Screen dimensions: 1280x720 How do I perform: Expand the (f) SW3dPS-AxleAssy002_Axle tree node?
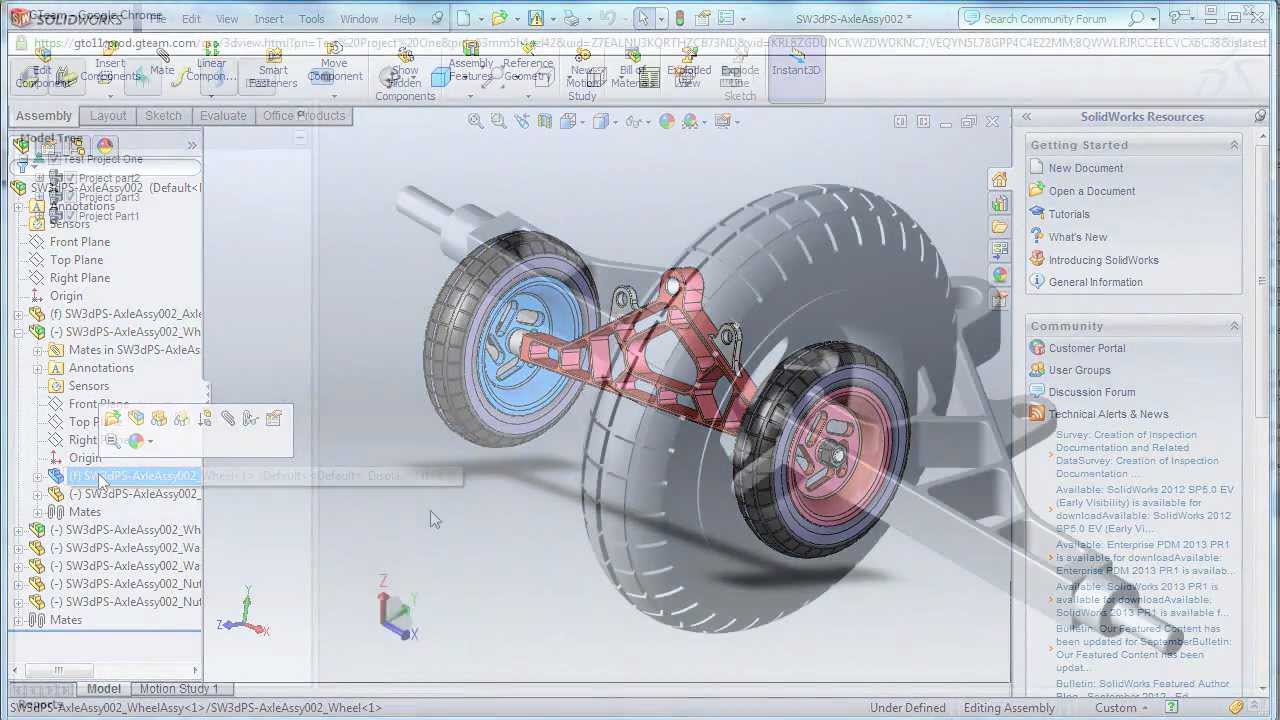pyautogui.click(x=19, y=314)
